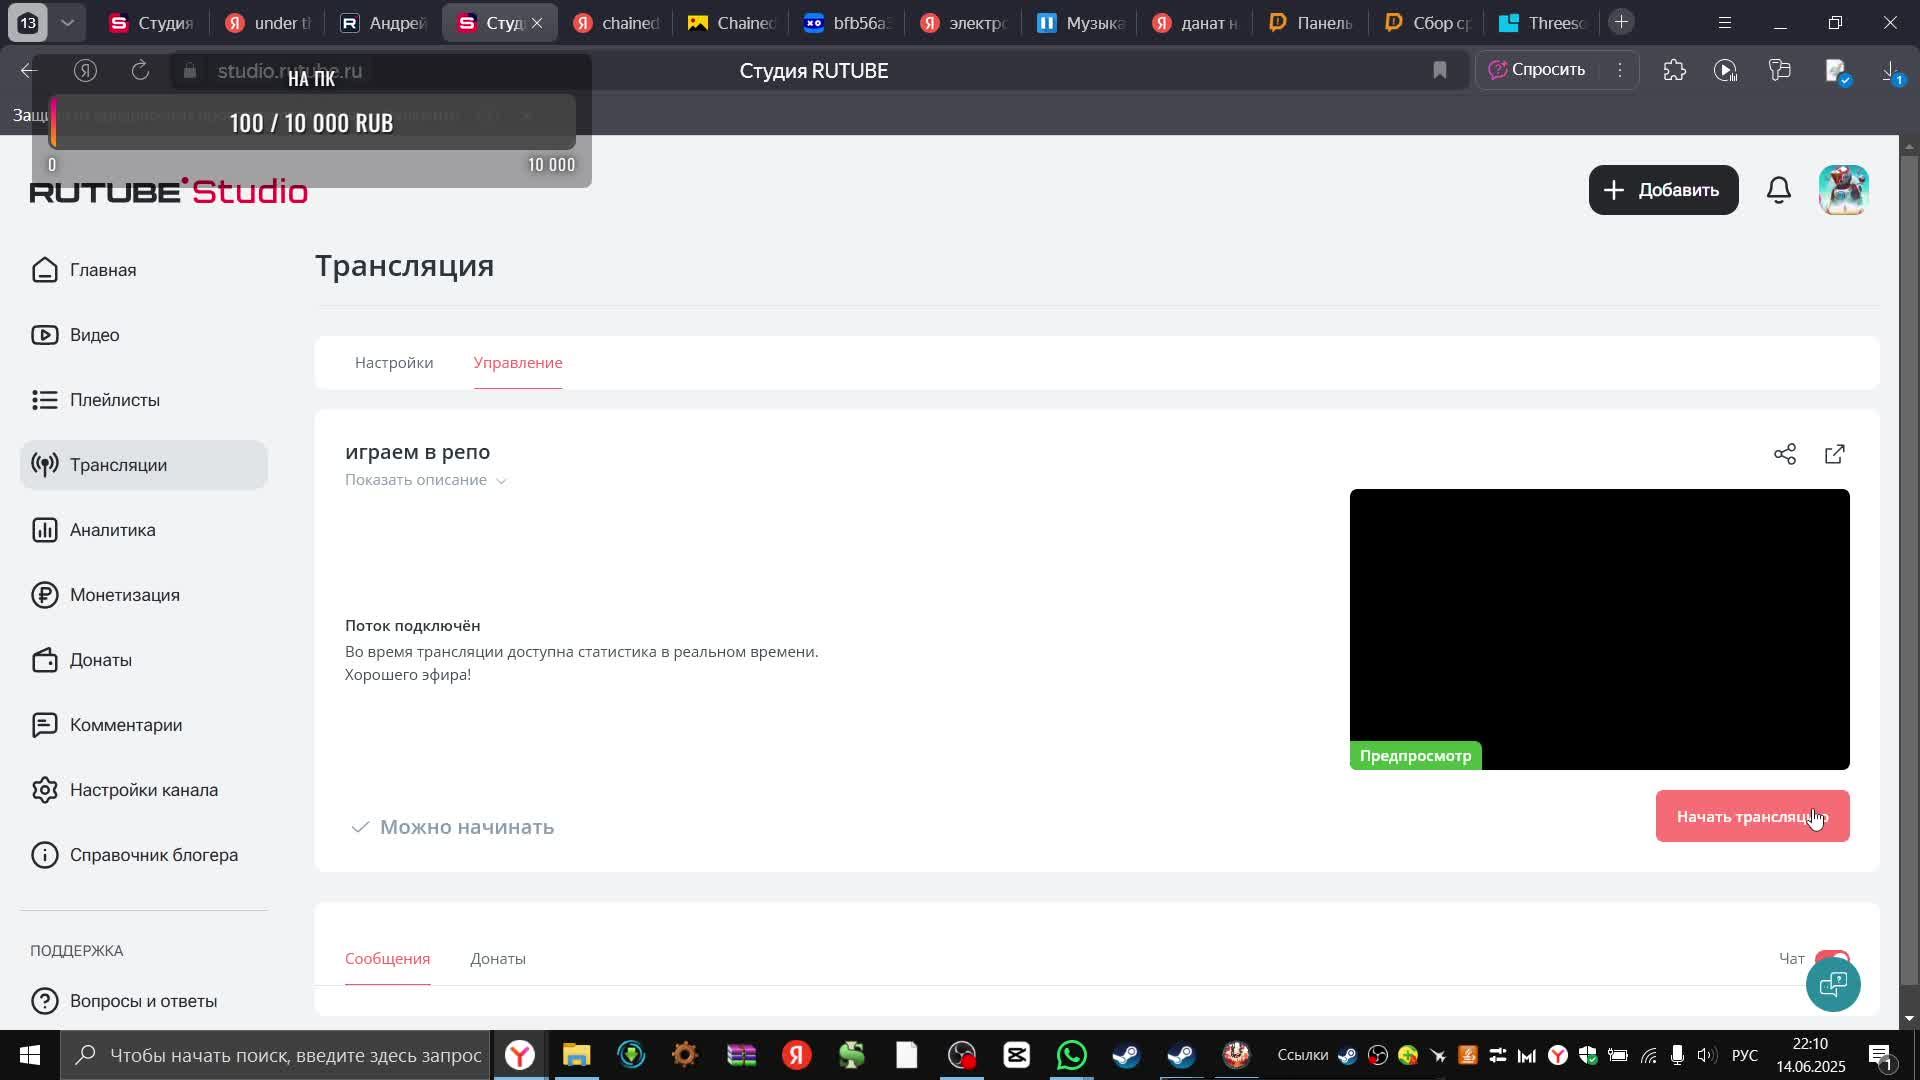
Task: Open Вопросы и ответы support page
Action: [x=143, y=1001]
